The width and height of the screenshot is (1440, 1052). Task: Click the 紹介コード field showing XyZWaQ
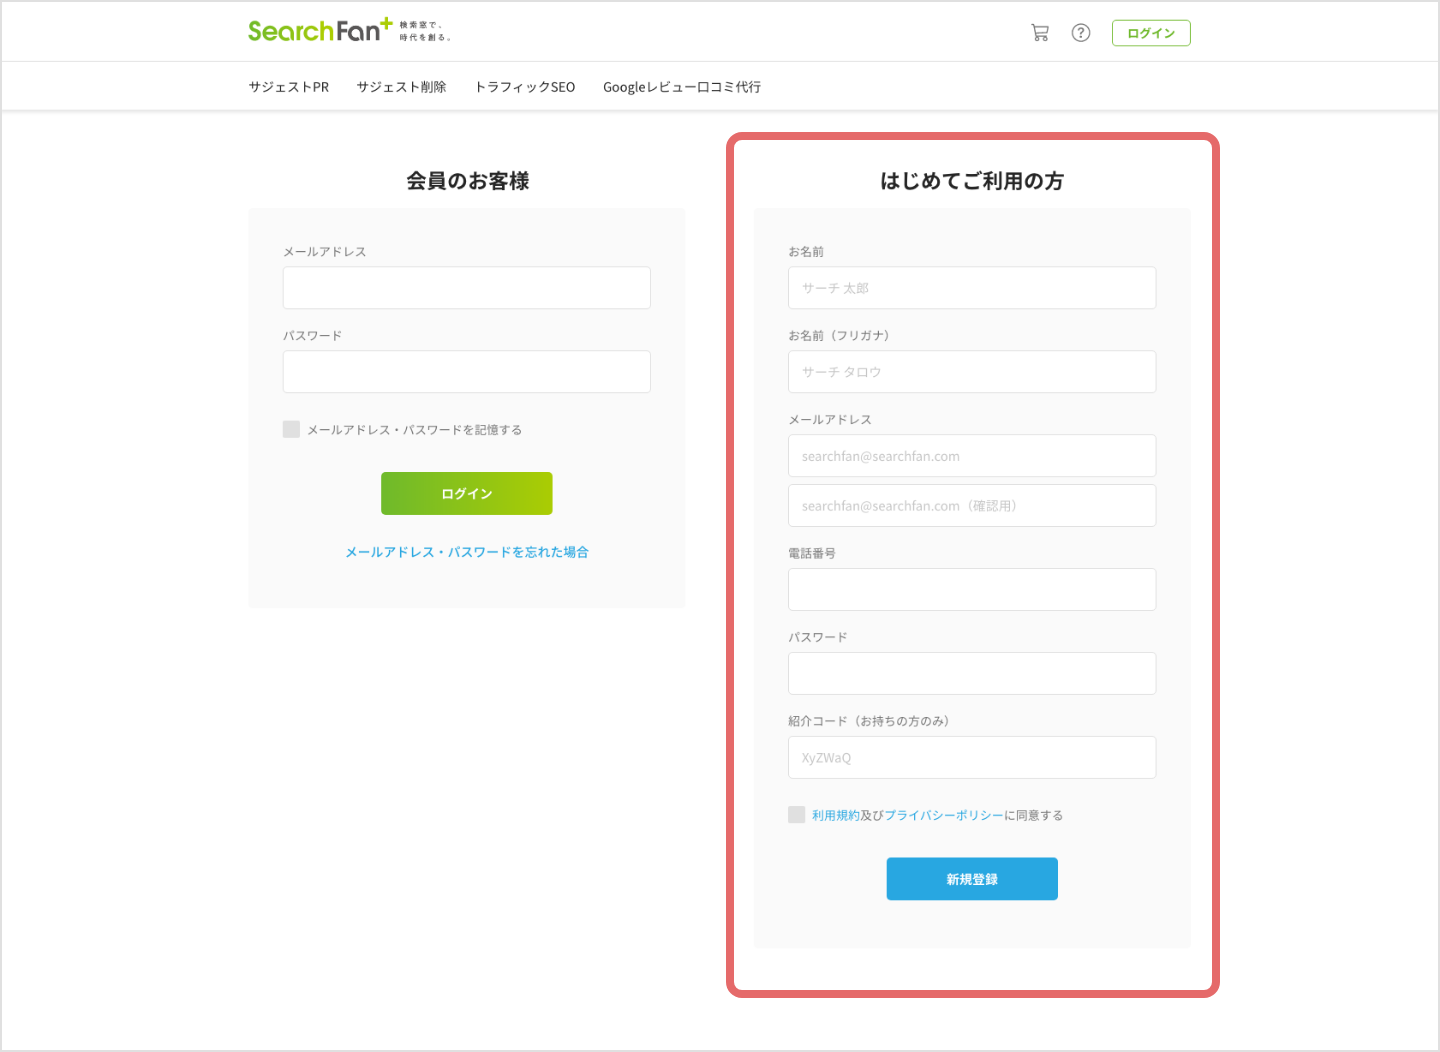pos(971,758)
